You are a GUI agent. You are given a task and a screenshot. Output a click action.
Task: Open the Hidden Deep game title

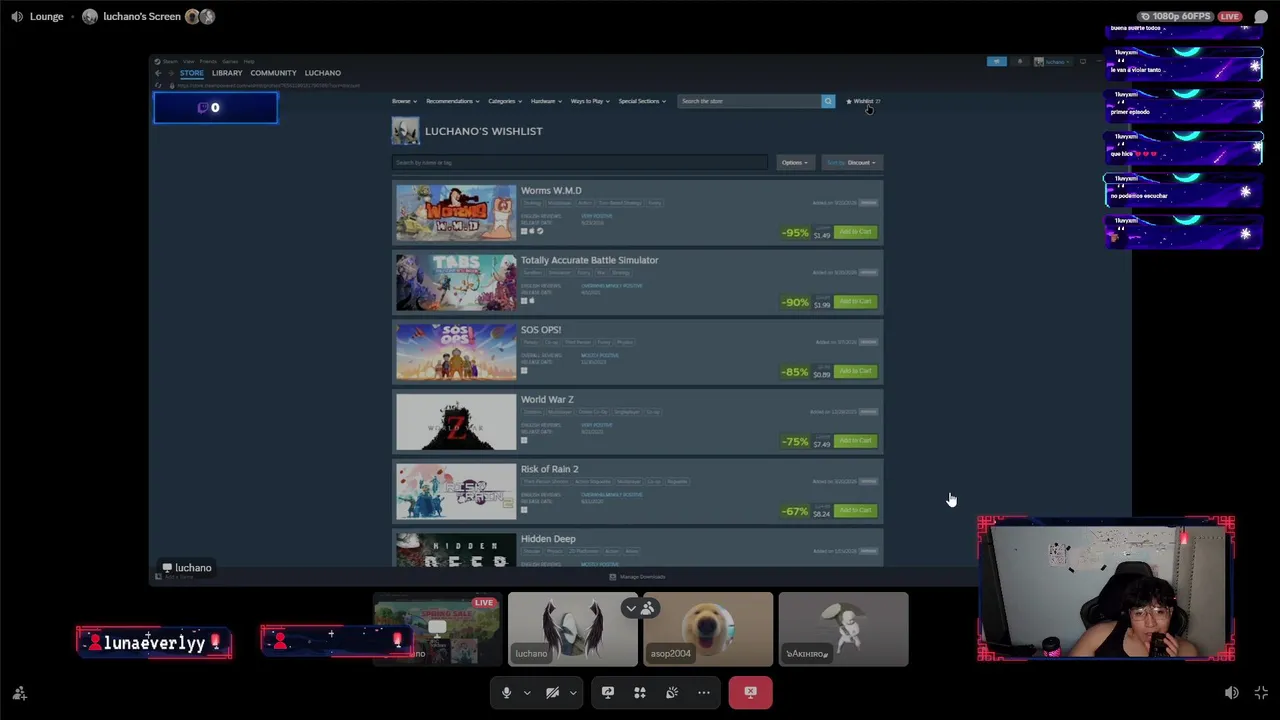tap(548, 539)
